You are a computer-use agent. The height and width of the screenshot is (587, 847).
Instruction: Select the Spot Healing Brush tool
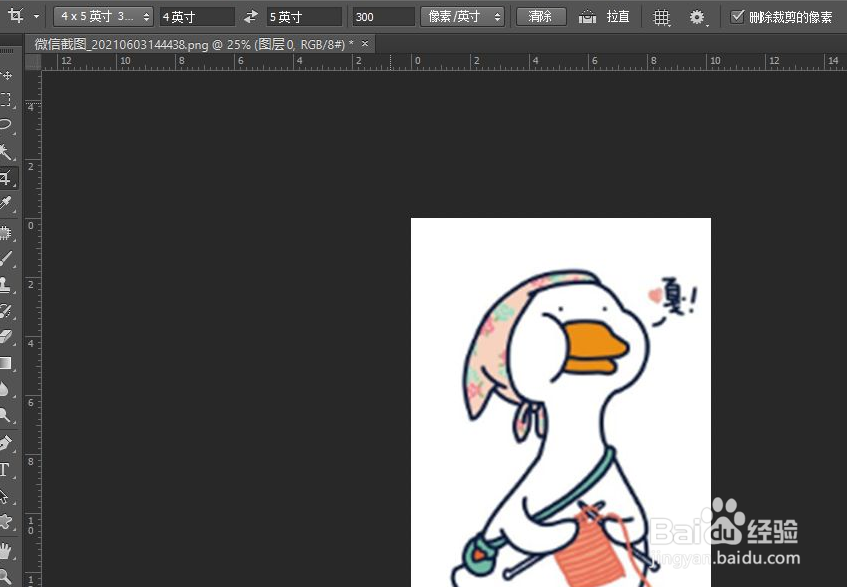pyautogui.click(x=5, y=233)
